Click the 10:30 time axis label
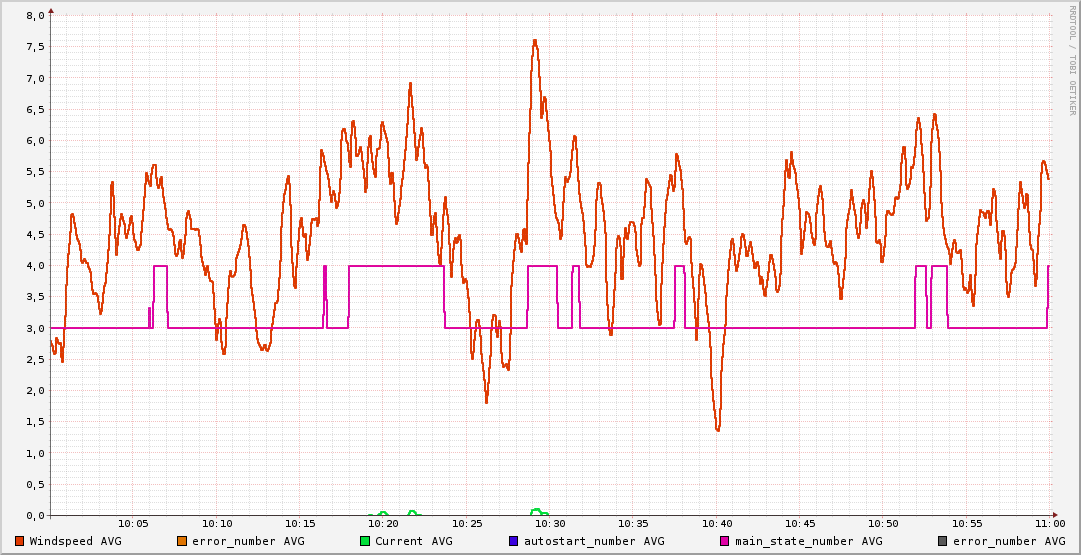Viewport: 1081px width, 555px height. (x=550, y=523)
